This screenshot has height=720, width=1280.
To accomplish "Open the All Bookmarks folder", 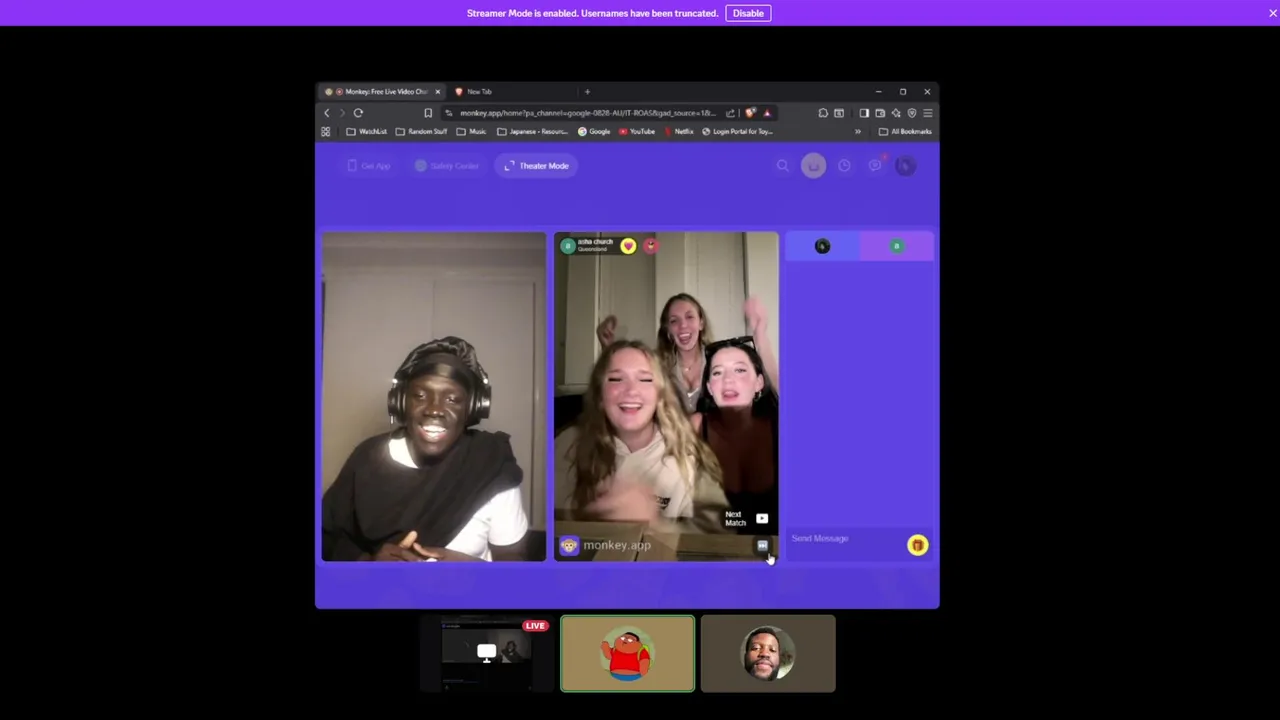I will click(x=905, y=132).
